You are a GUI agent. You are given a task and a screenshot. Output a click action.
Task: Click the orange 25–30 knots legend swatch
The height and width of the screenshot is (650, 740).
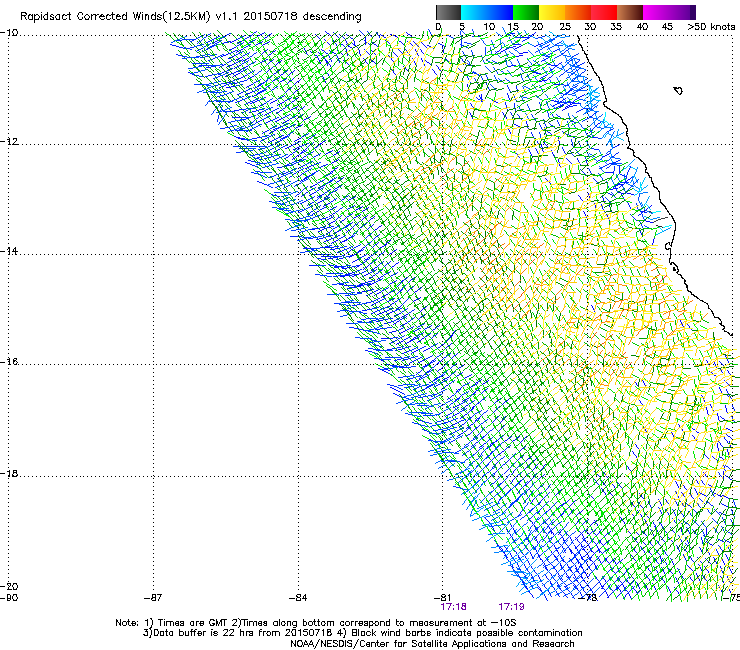pos(578,12)
